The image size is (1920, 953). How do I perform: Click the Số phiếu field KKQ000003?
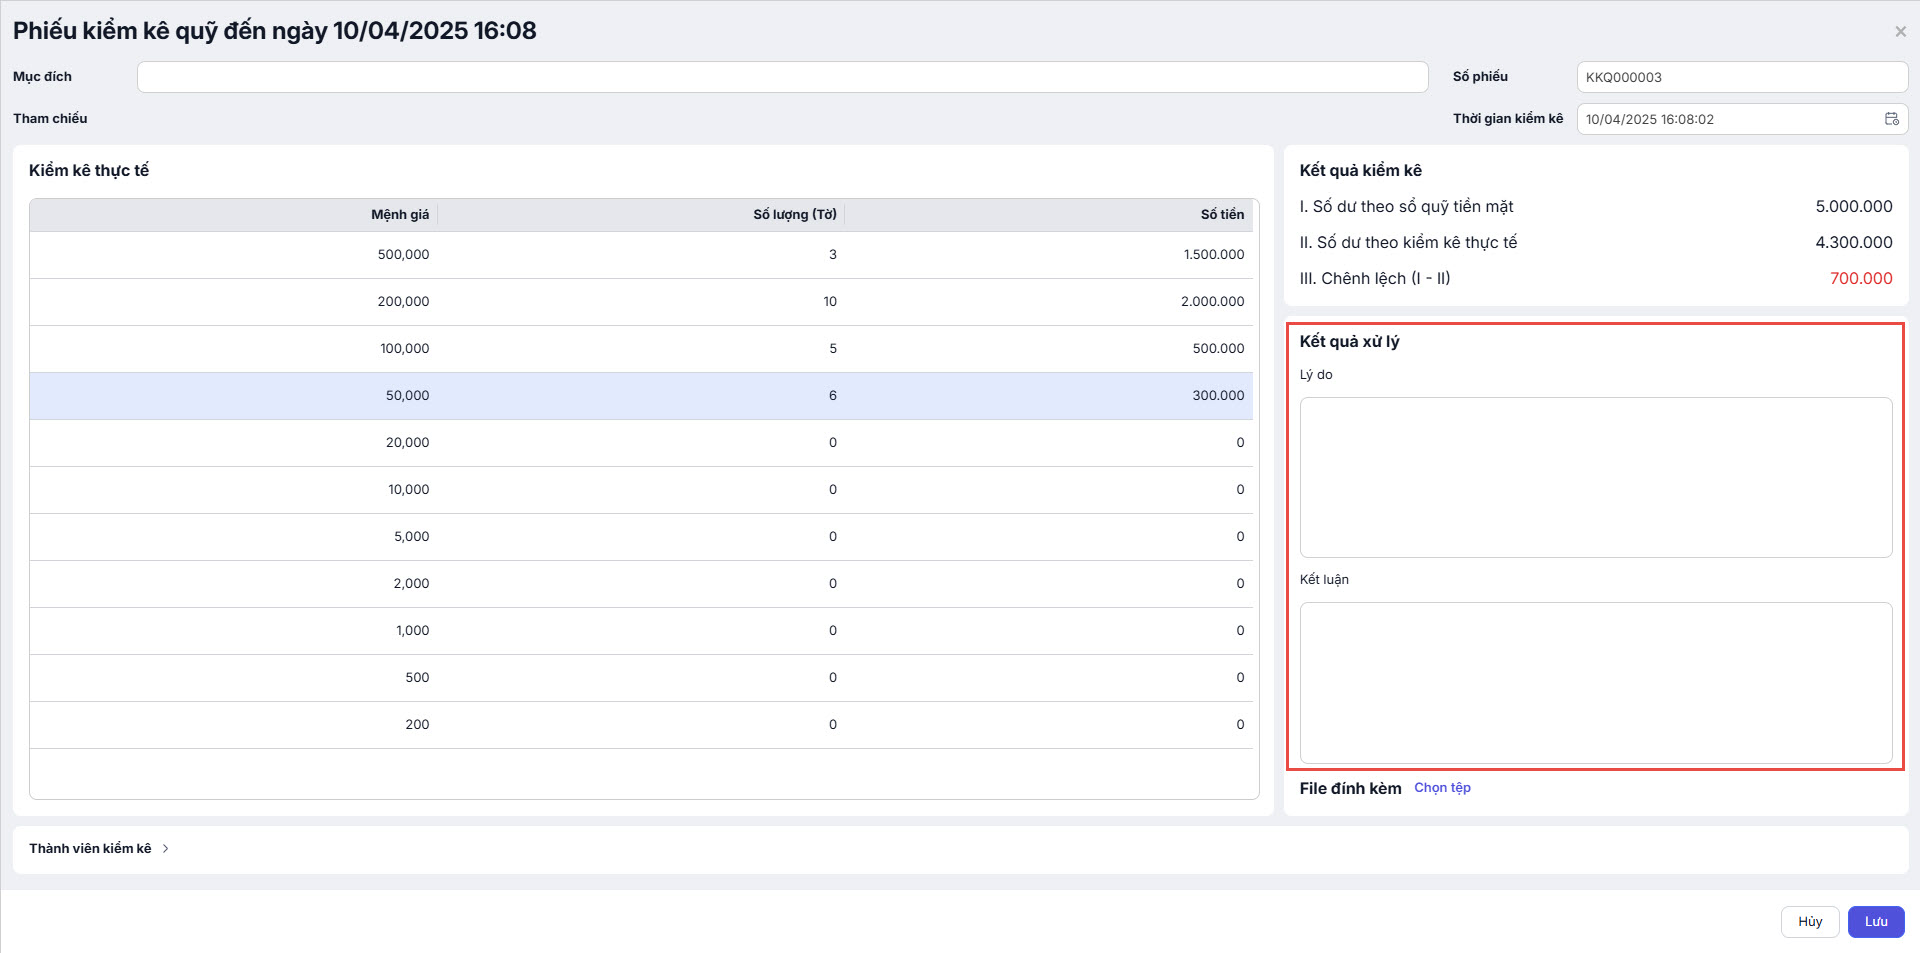click(1741, 77)
